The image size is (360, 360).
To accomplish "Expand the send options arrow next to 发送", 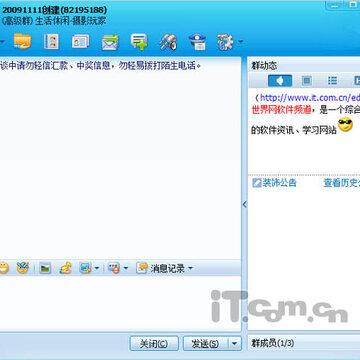I will point(235,343).
